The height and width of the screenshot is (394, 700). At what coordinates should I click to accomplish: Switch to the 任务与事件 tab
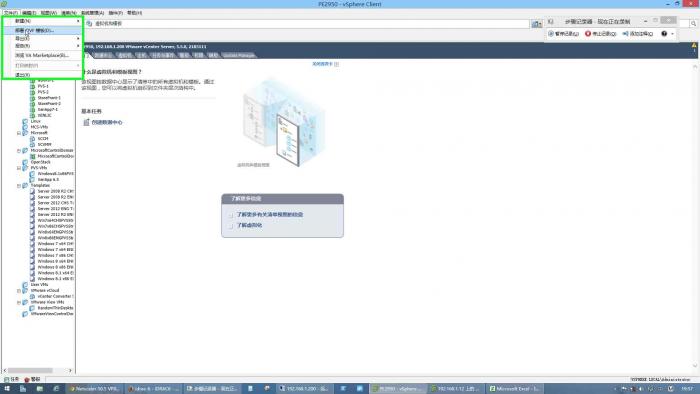pos(162,55)
